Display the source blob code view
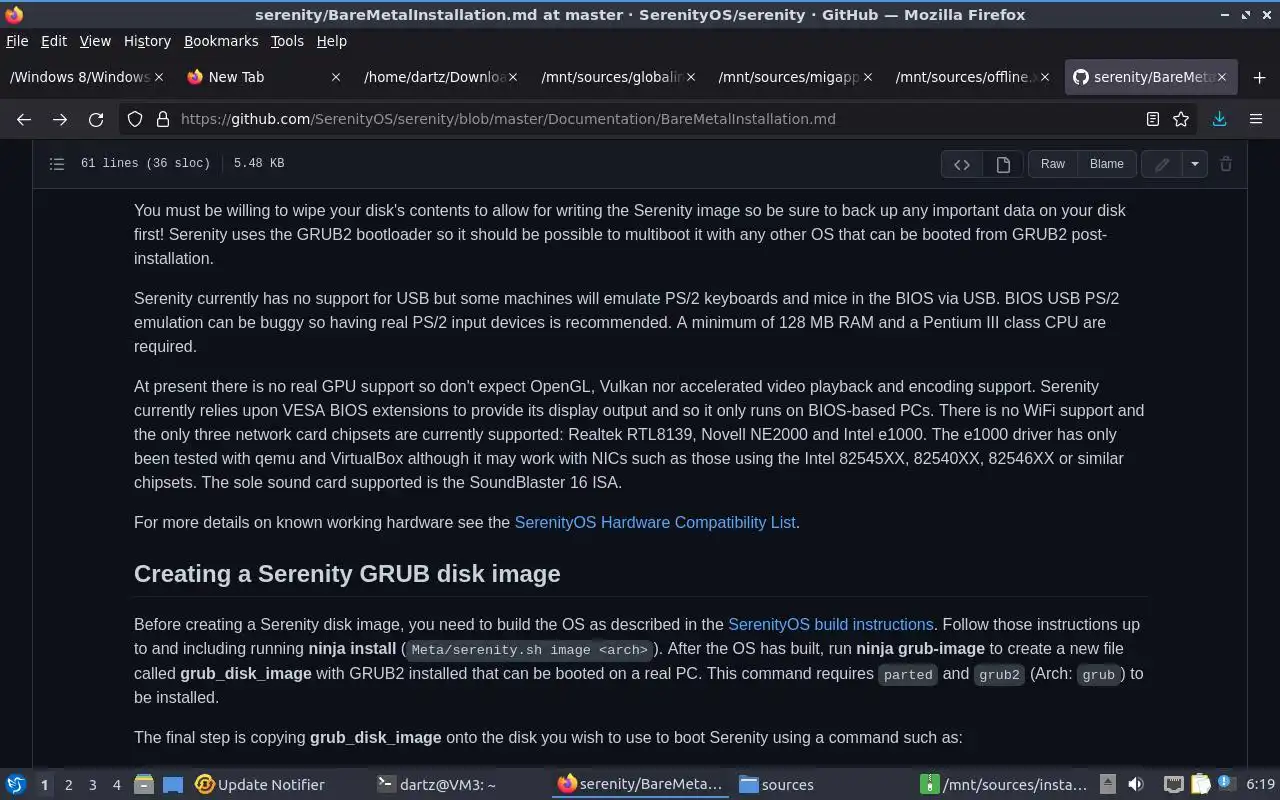Viewport: 1280px width, 800px height. point(962,164)
